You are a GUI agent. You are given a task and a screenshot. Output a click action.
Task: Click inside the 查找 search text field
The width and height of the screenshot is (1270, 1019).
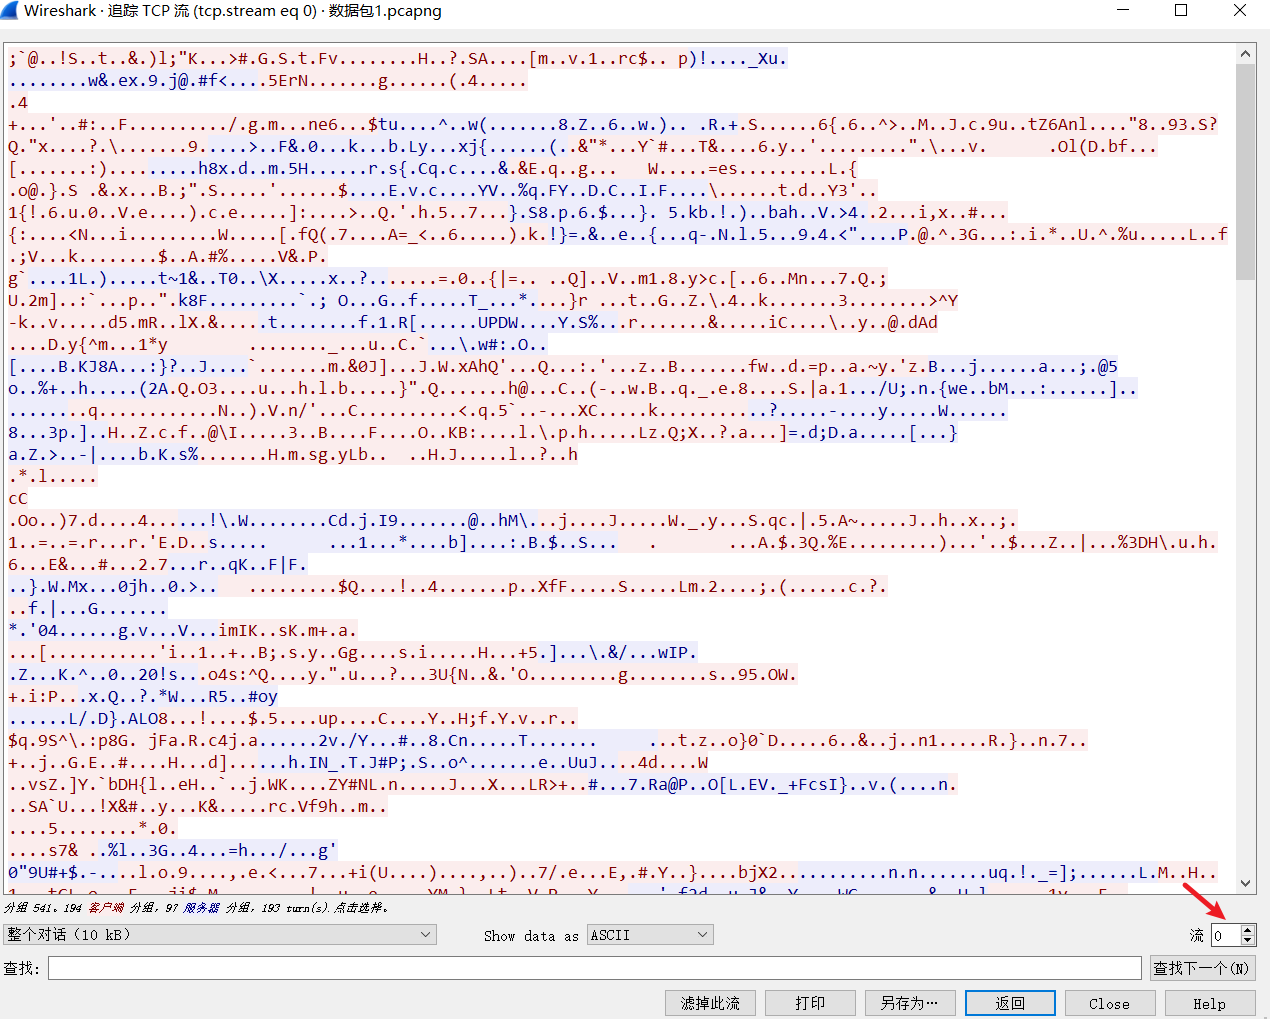(594, 968)
